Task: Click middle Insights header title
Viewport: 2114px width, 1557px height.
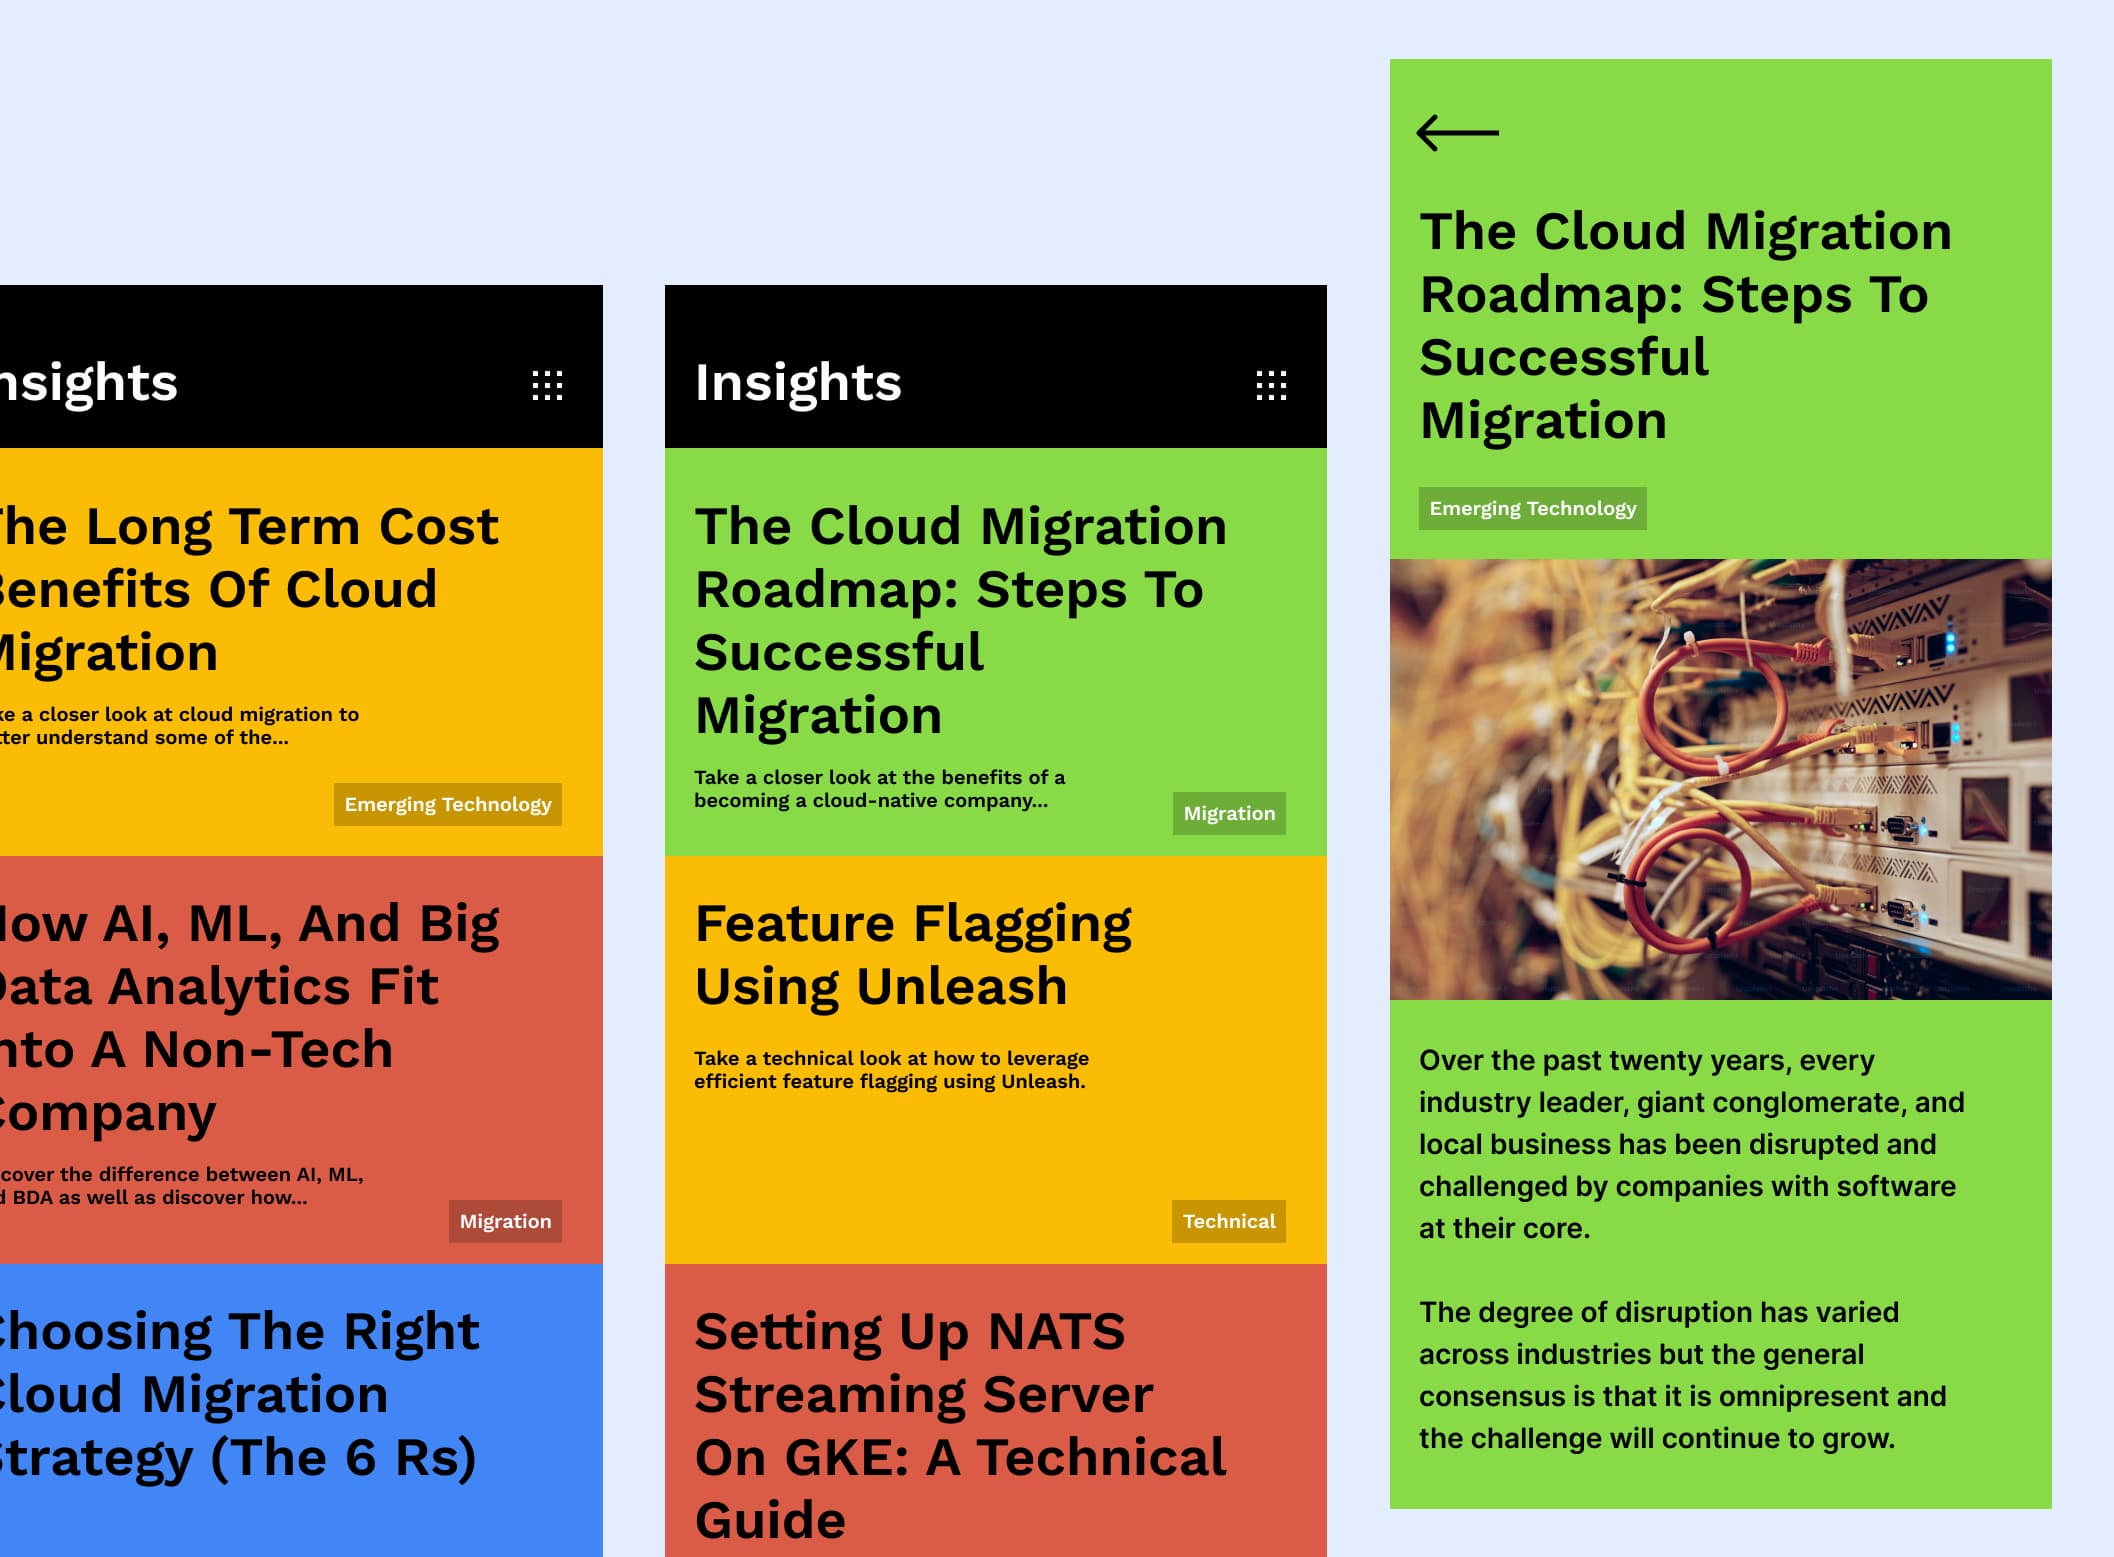Action: [x=798, y=382]
